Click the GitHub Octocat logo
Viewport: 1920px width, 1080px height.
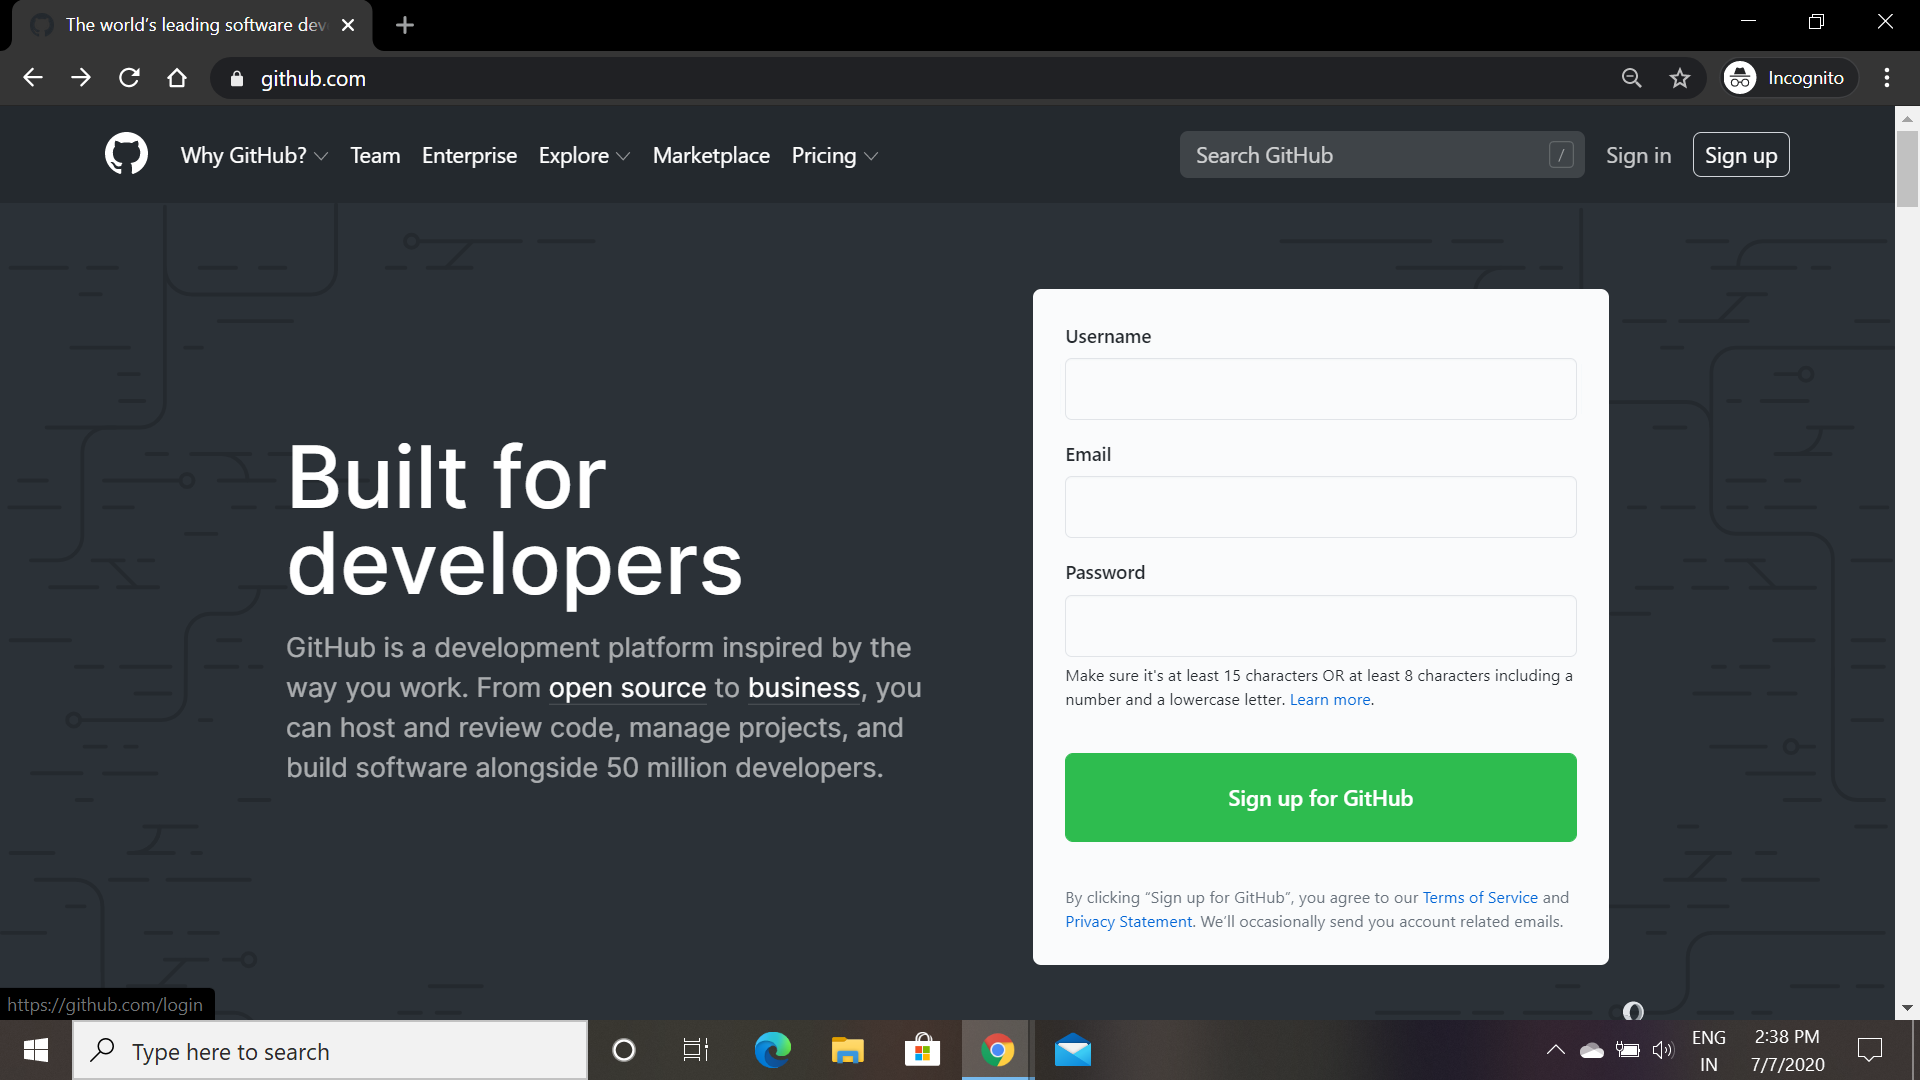tap(126, 155)
